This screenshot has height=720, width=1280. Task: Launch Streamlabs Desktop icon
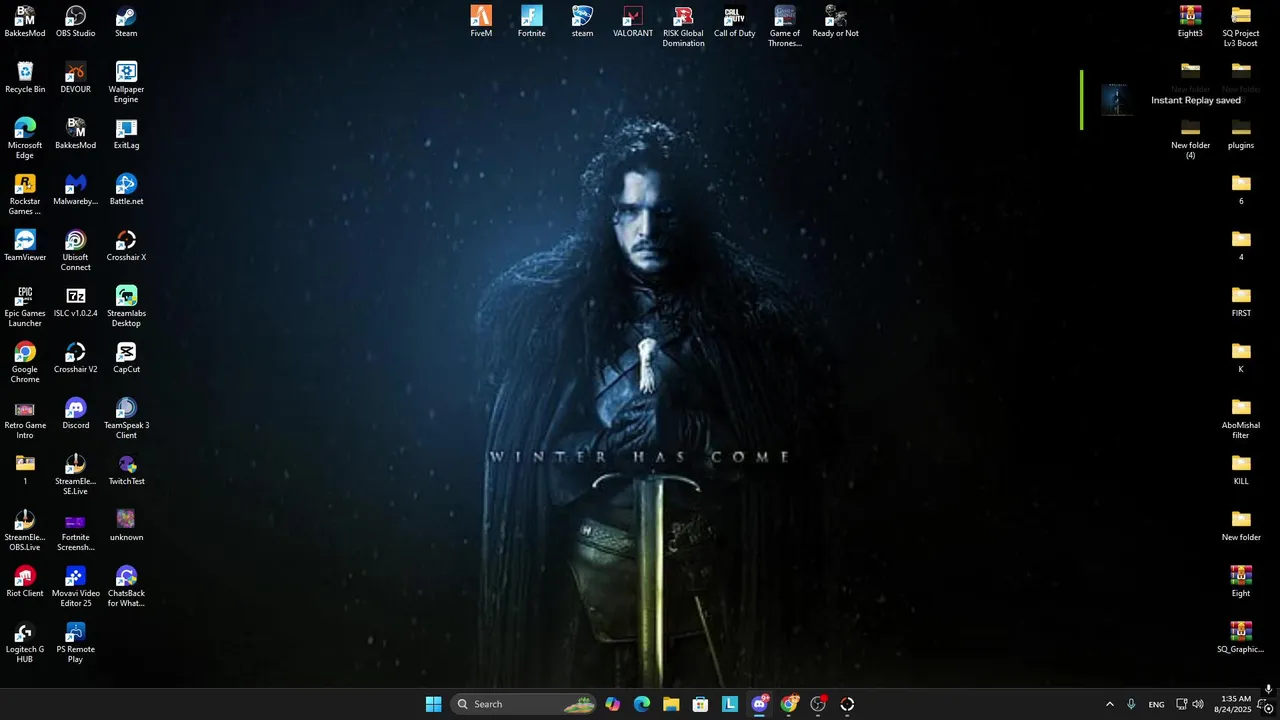[x=126, y=306]
